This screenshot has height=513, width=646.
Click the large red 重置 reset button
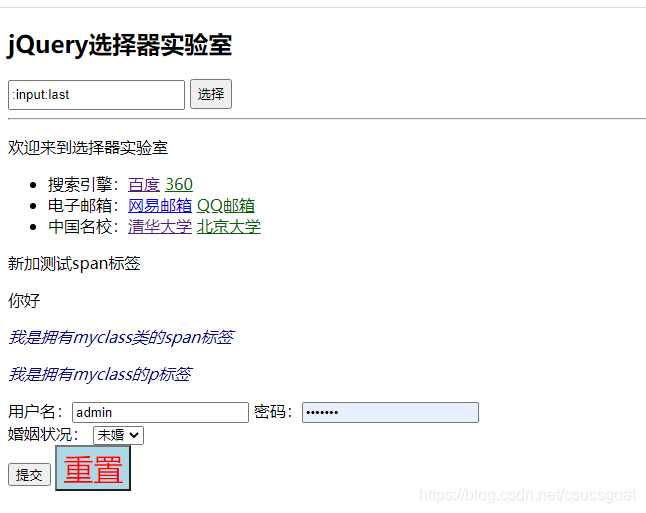(x=93, y=468)
